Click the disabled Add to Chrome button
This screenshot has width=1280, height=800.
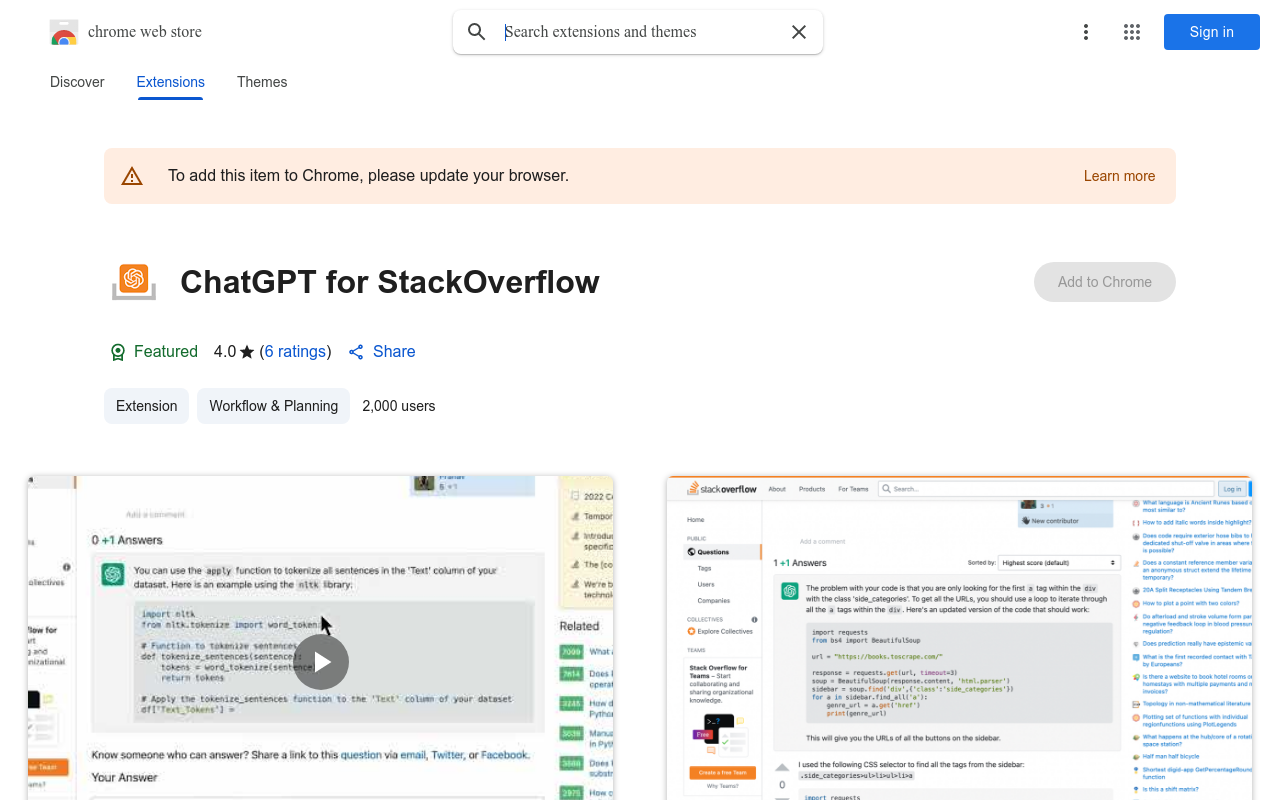point(1105,282)
